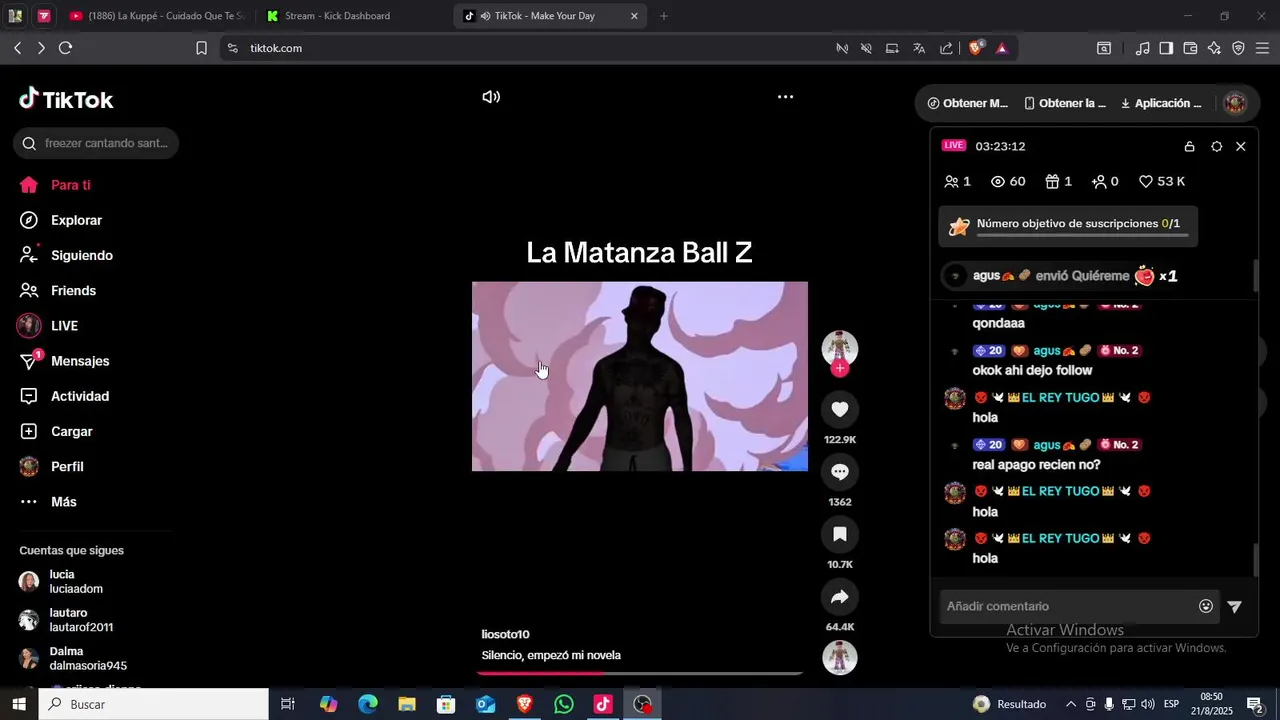Viewport: 1280px width, 720px height.
Task: Like the video with the heart icon
Action: [x=840, y=409]
